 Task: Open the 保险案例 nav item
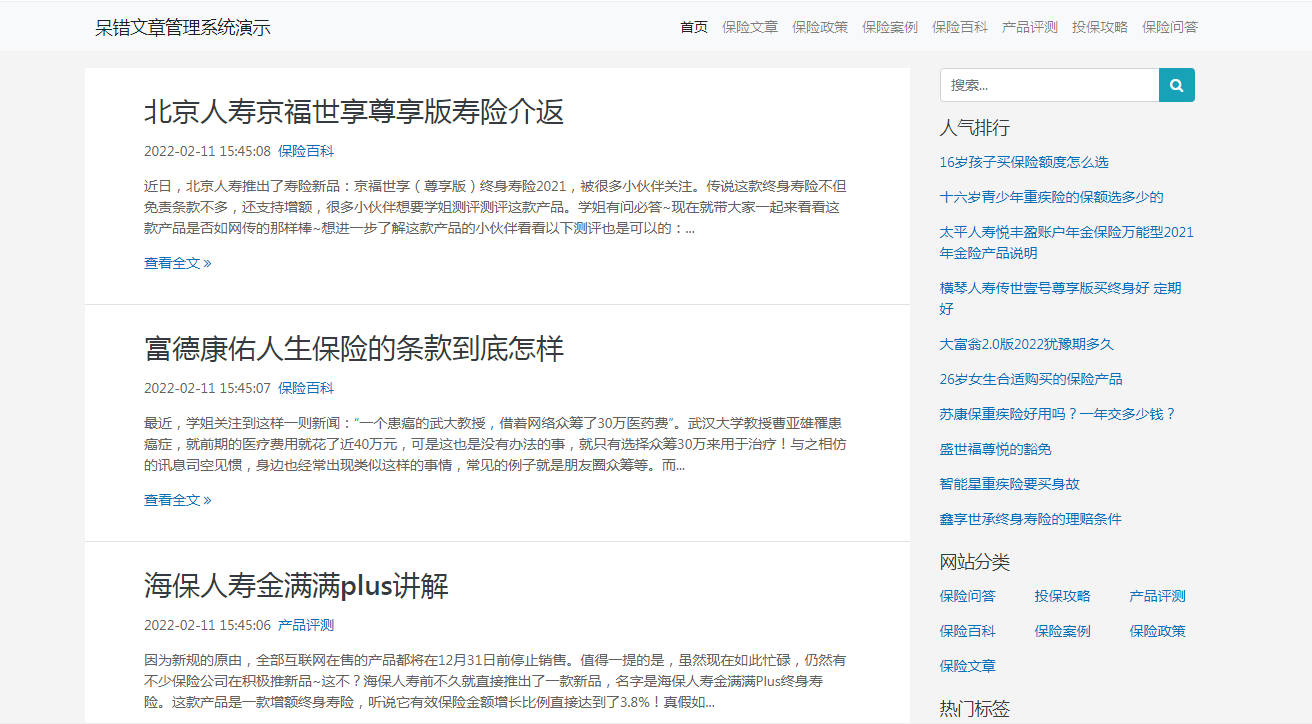point(890,27)
